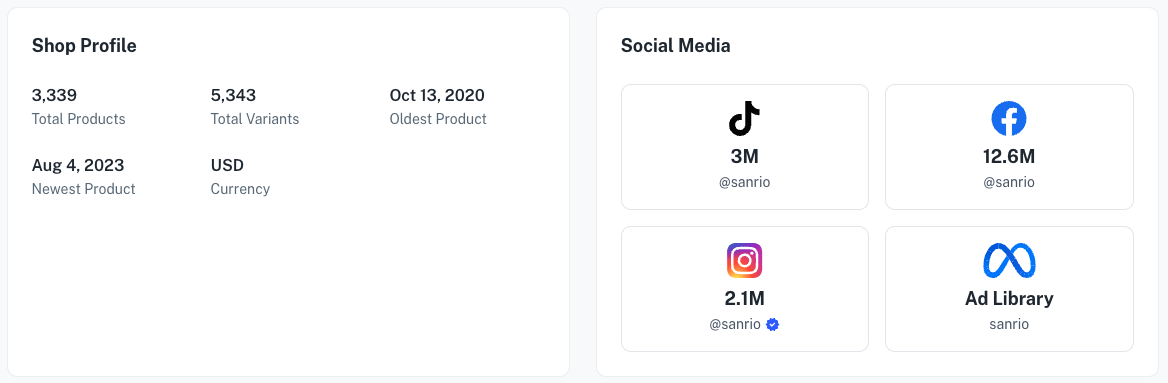Open the Instagram @sanrio handle
Viewport: 1168px width, 383px height.
pyautogui.click(x=735, y=325)
